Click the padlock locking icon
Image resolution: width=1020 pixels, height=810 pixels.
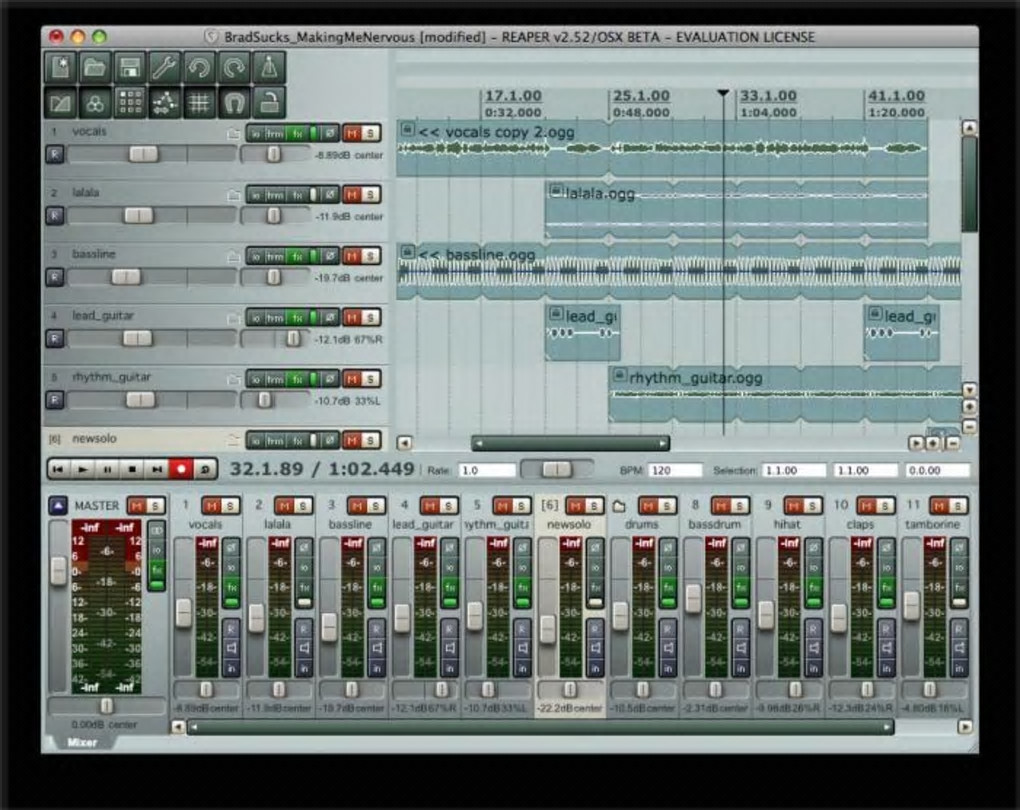pos(268,102)
